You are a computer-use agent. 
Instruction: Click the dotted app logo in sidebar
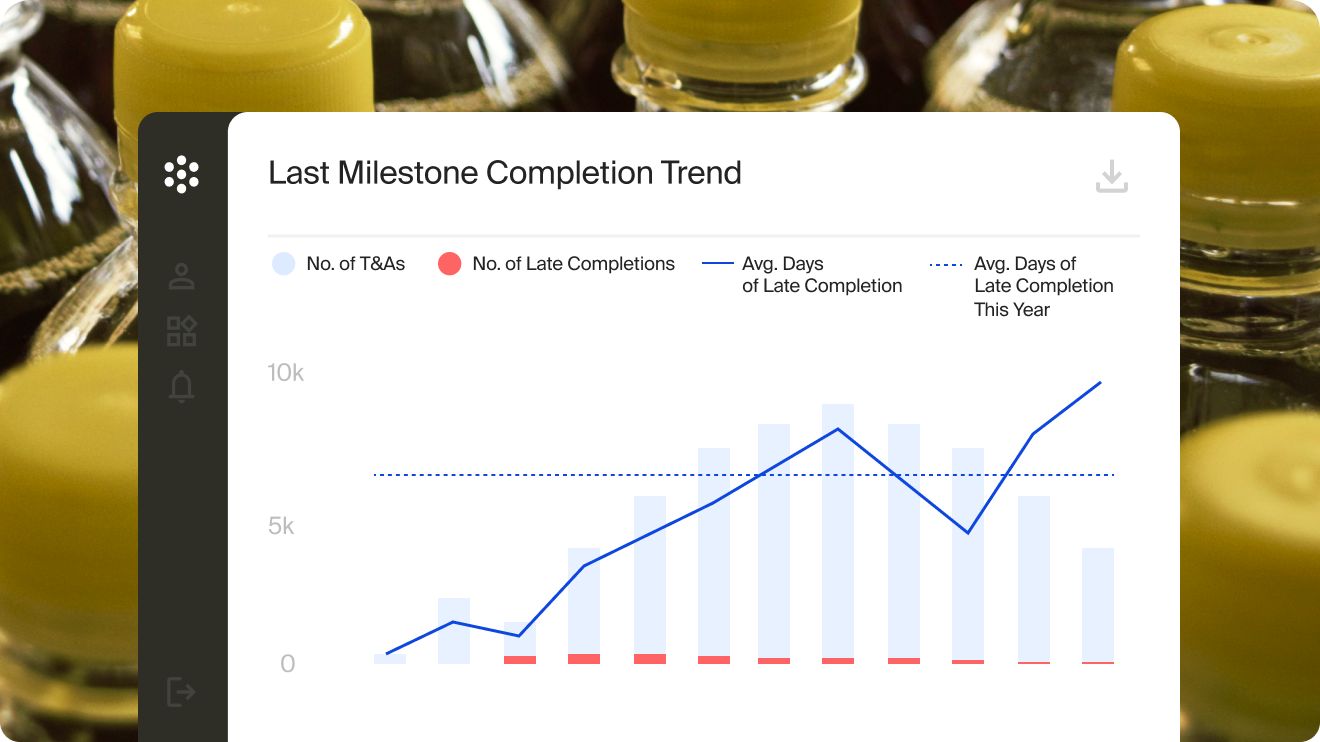(x=182, y=174)
